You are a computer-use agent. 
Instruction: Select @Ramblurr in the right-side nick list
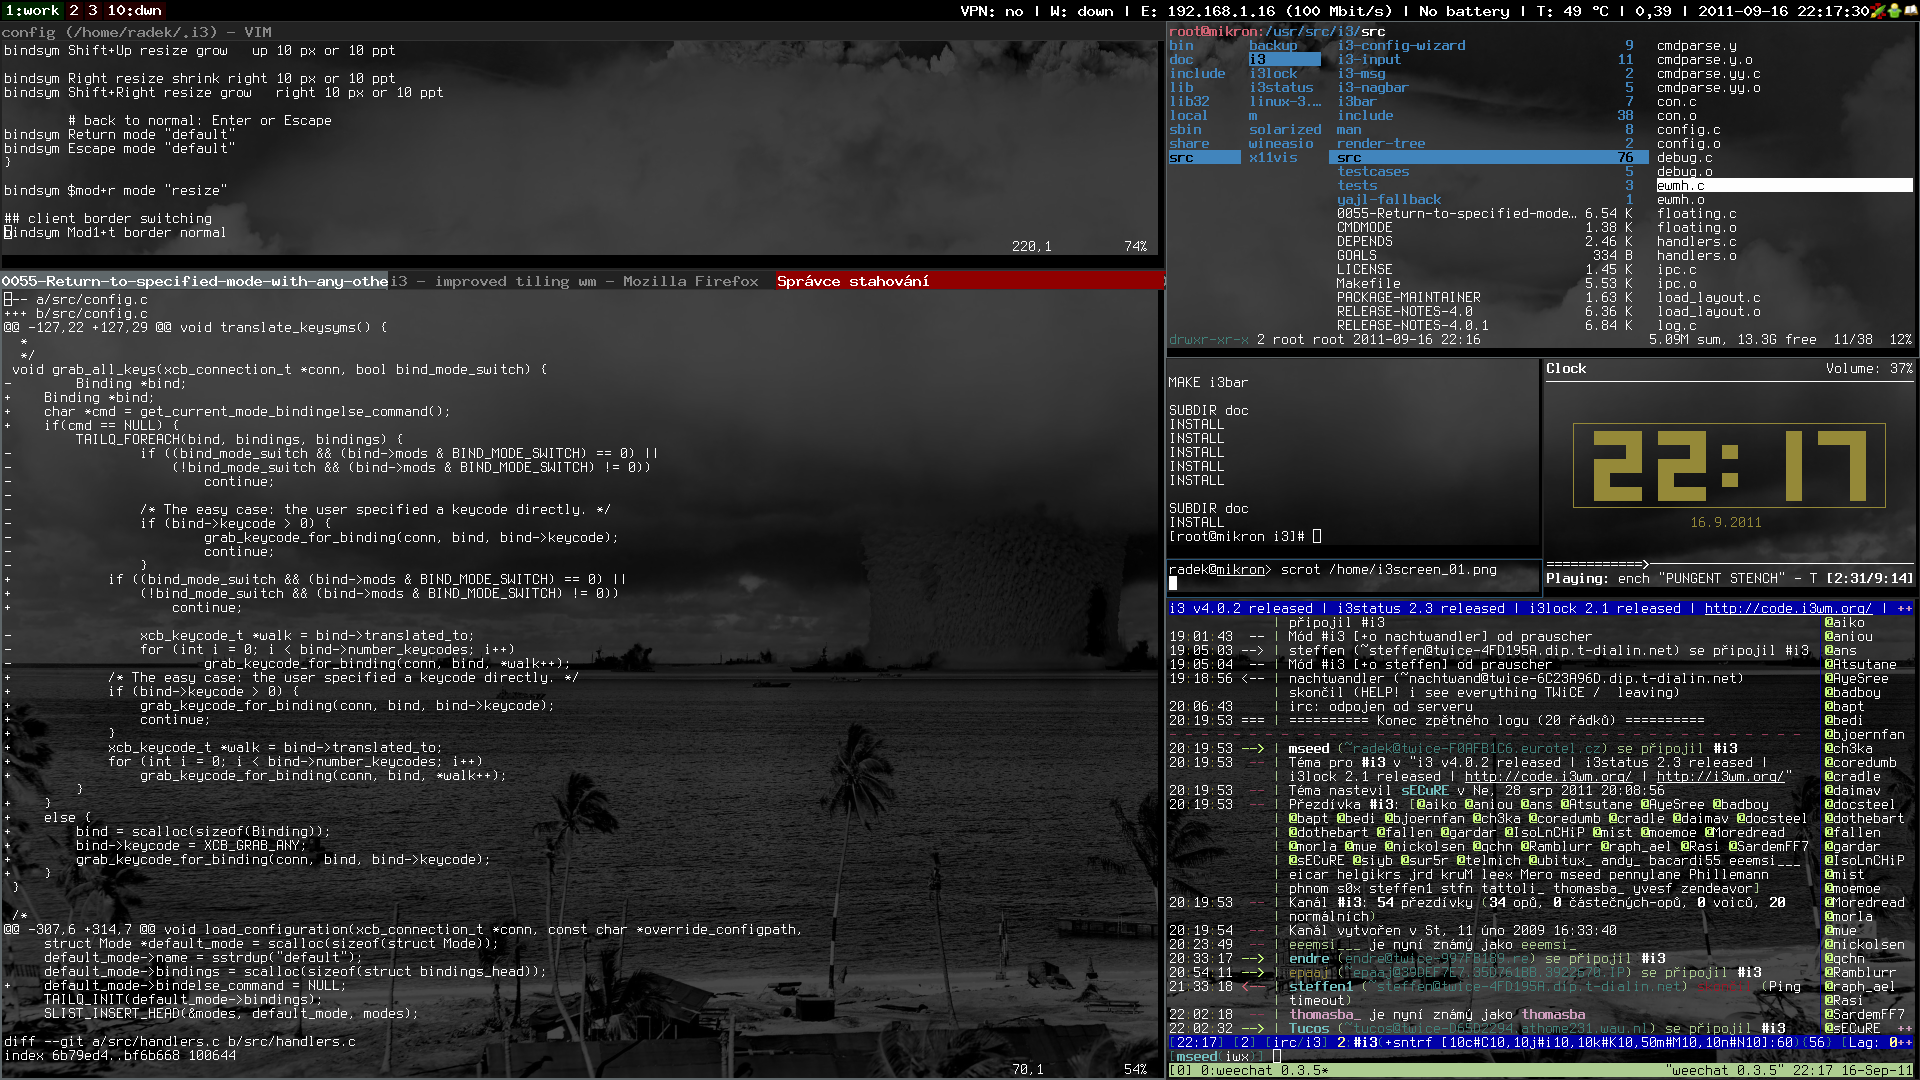click(x=1859, y=972)
